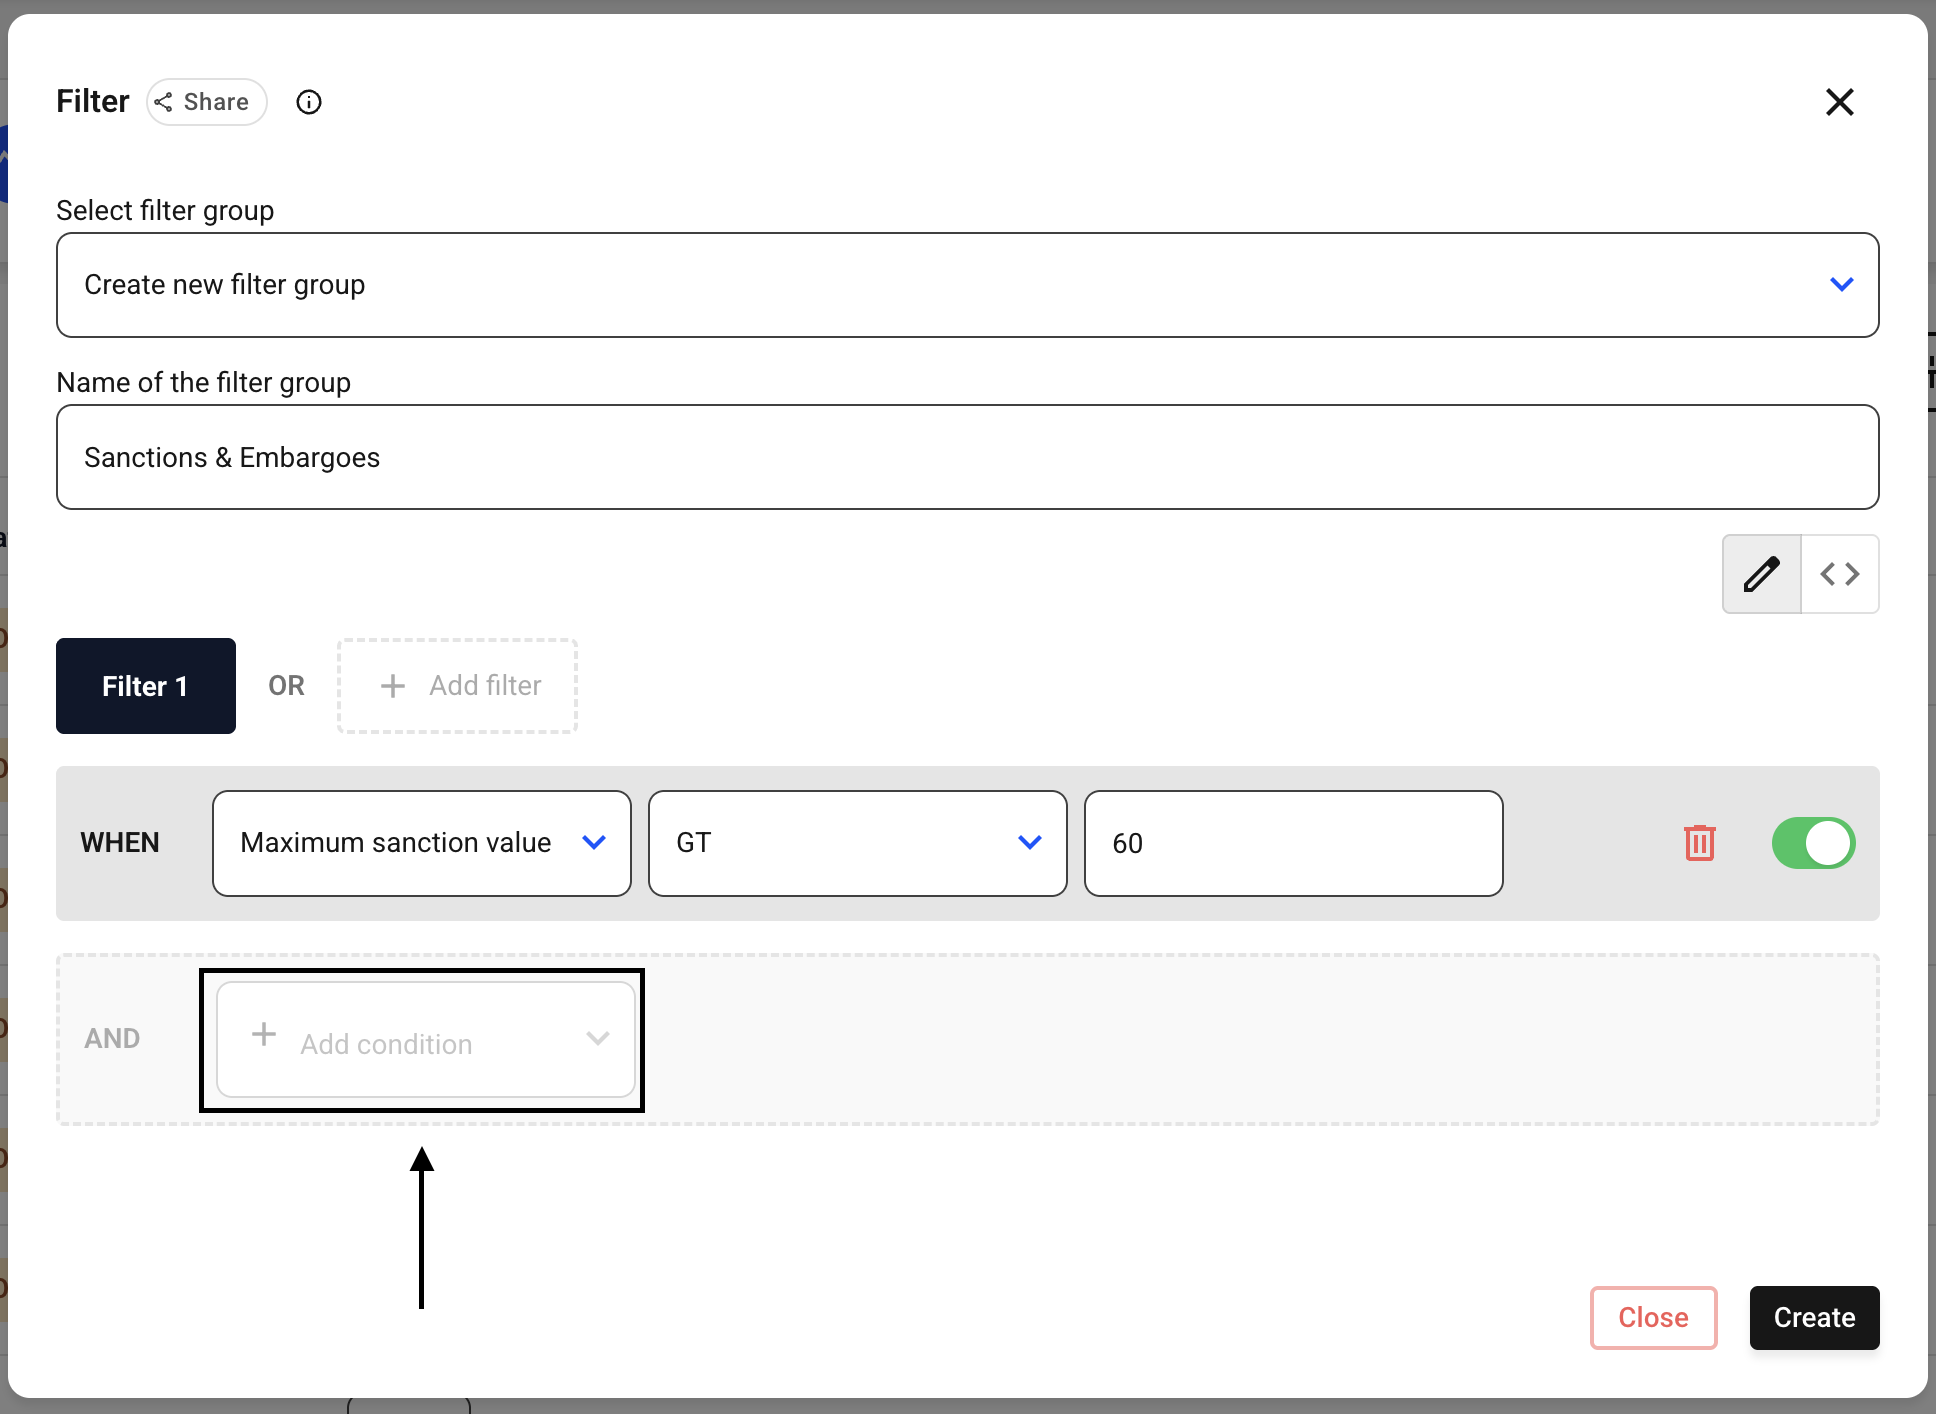Click the Create button
Screen dimensions: 1936x1414
pyautogui.click(x=1814, y=1318)
